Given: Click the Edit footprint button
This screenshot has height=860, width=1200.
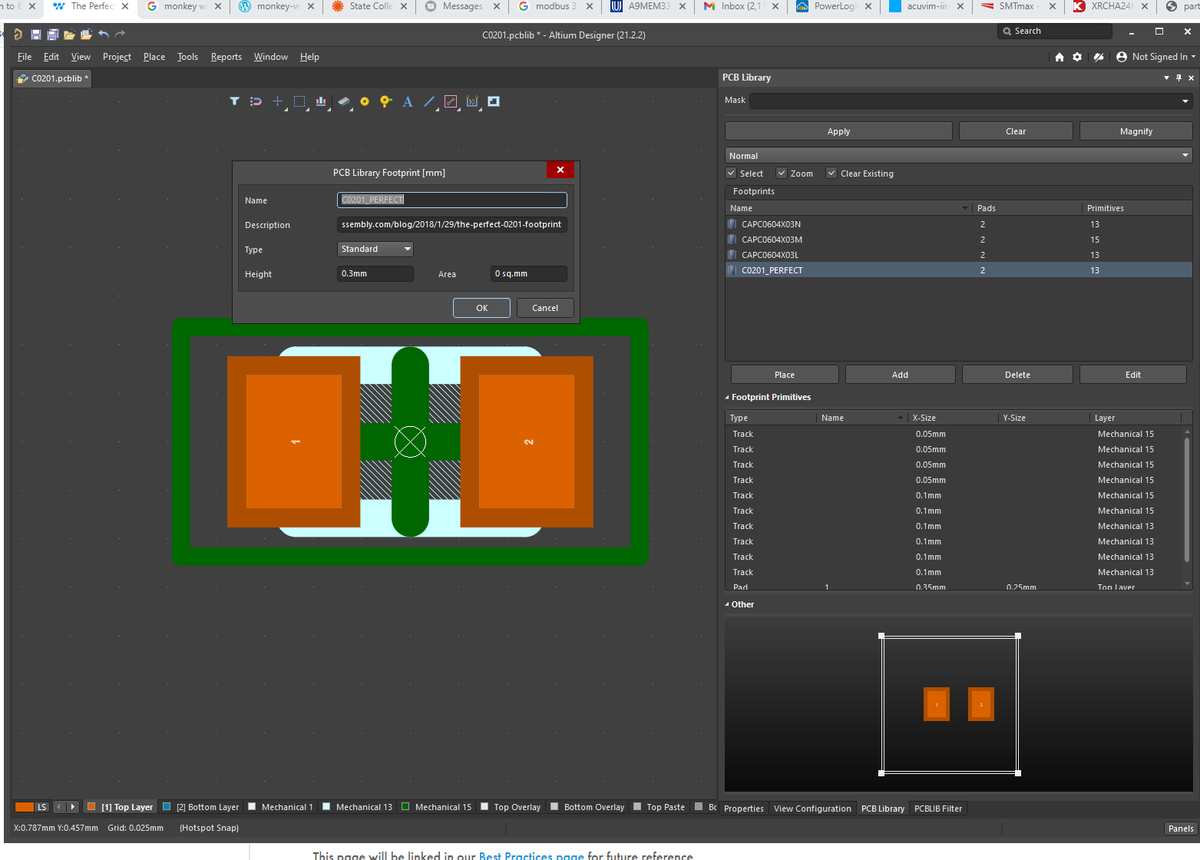Looking at the screenshot, I should (1133, 374).
